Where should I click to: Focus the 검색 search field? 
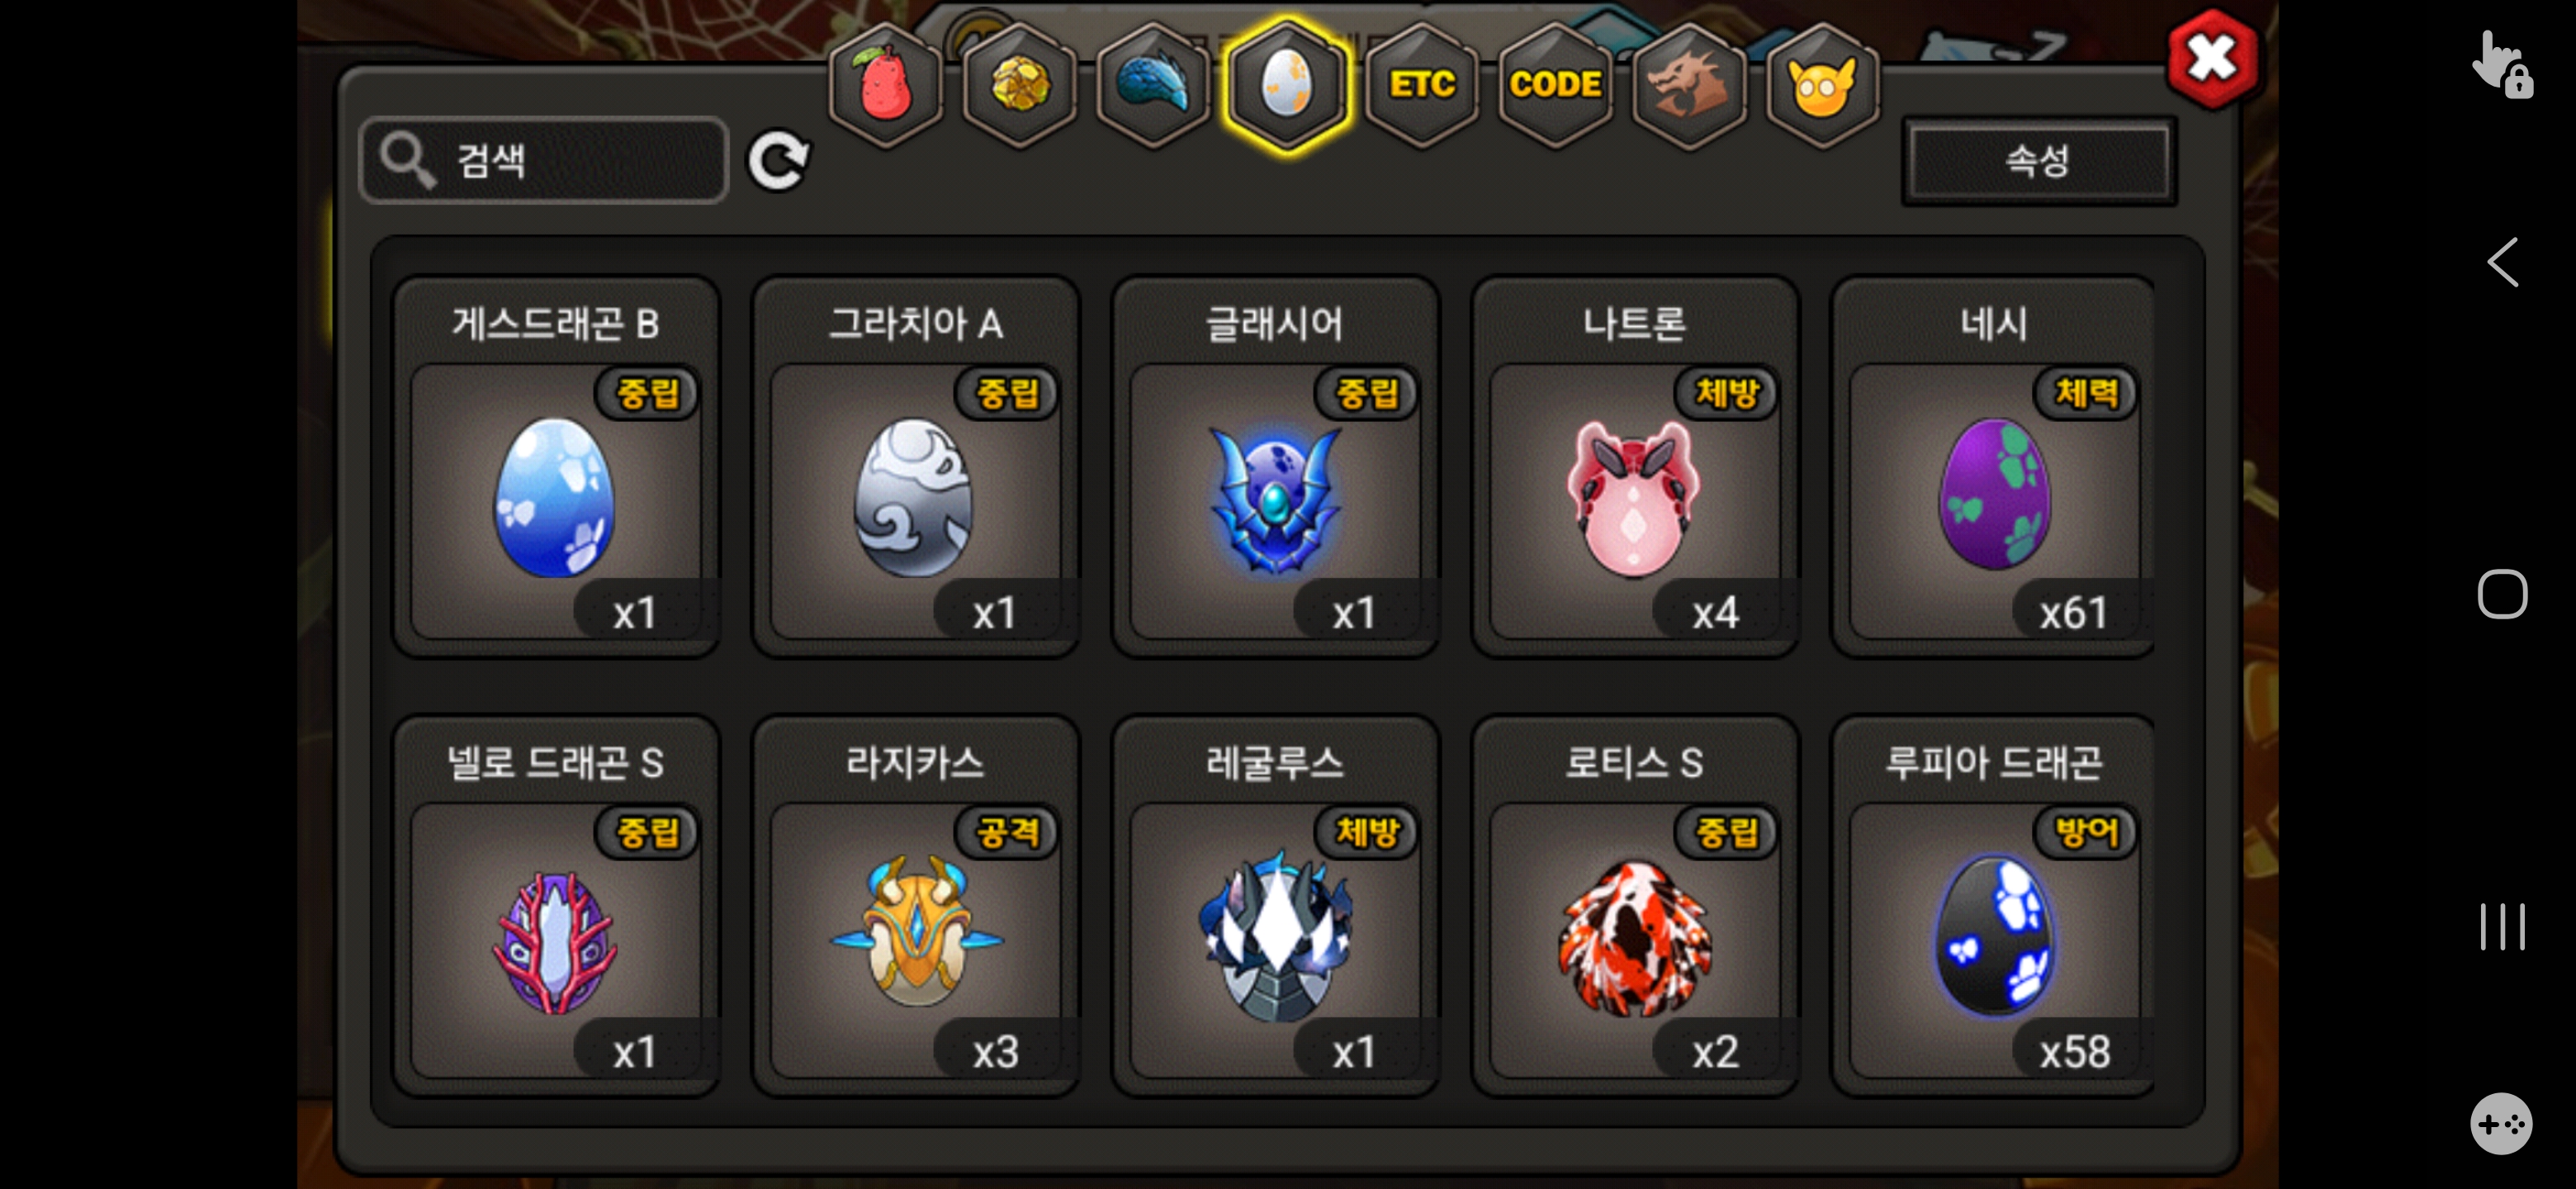click(x=544, y=160)
